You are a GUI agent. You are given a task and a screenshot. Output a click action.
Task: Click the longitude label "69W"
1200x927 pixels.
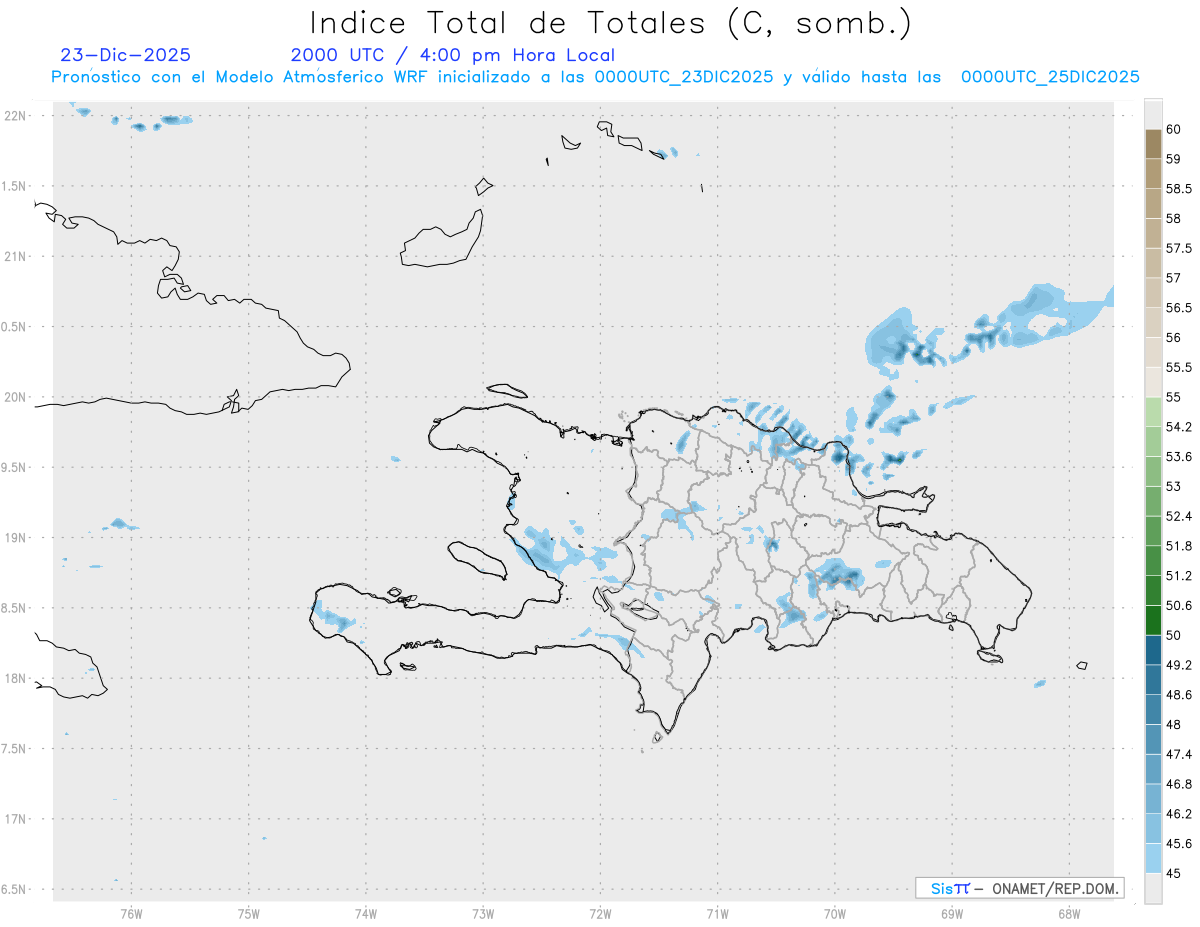(952, 913)
